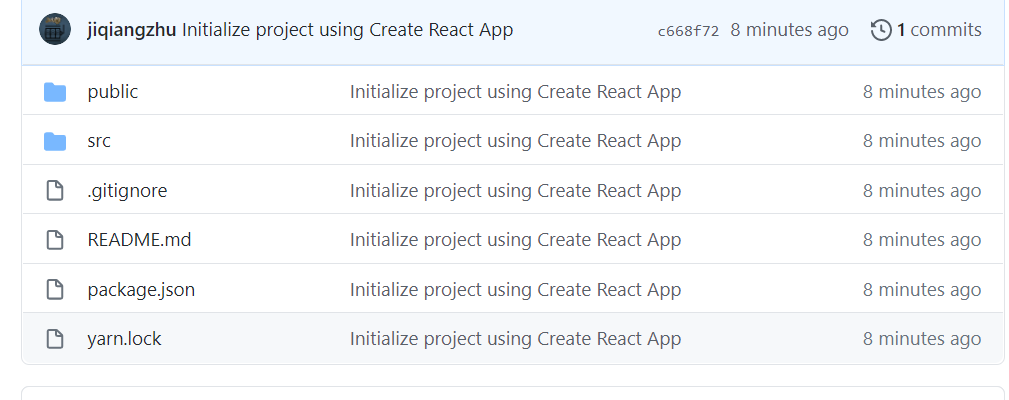Click the package.json file icon
This screenshot has height=400, width=1009.
tap(55, 289)
